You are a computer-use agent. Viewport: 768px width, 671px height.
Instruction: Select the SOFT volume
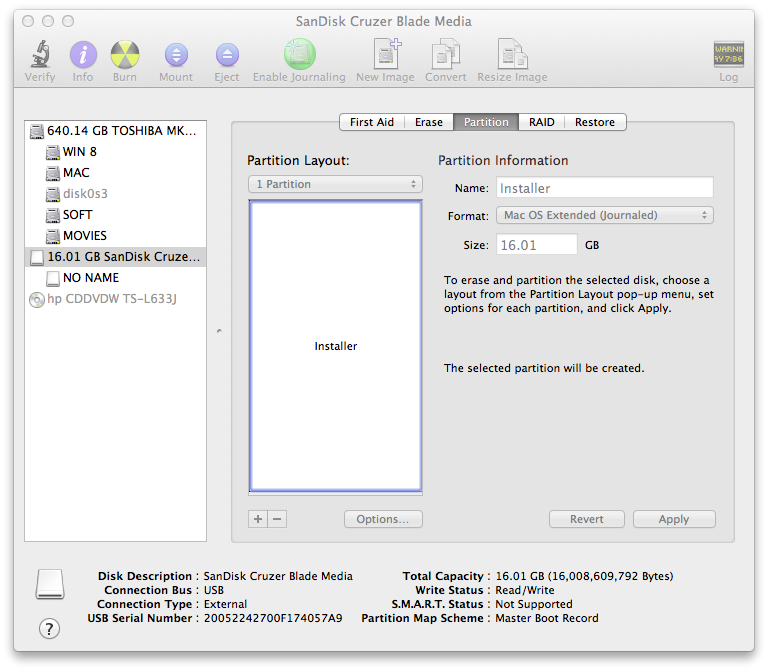coord(116,215)
